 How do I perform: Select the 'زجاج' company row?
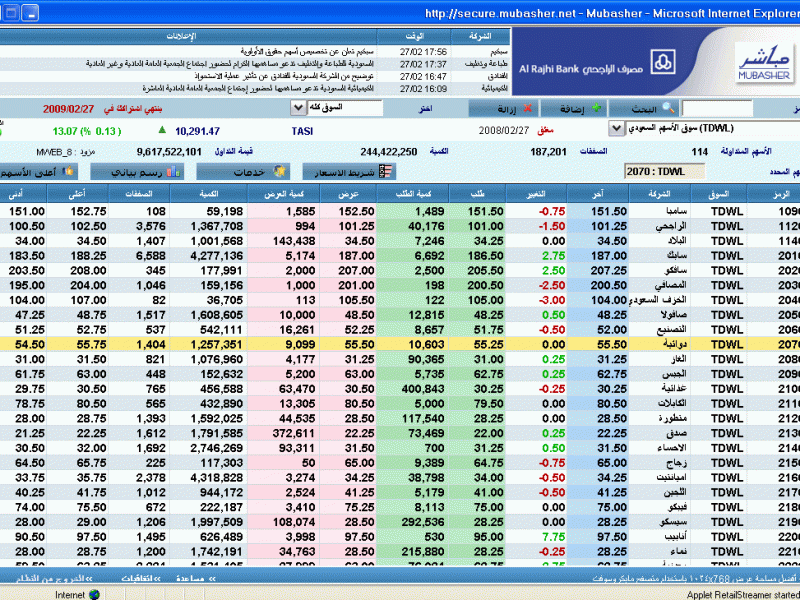point(400,463)
